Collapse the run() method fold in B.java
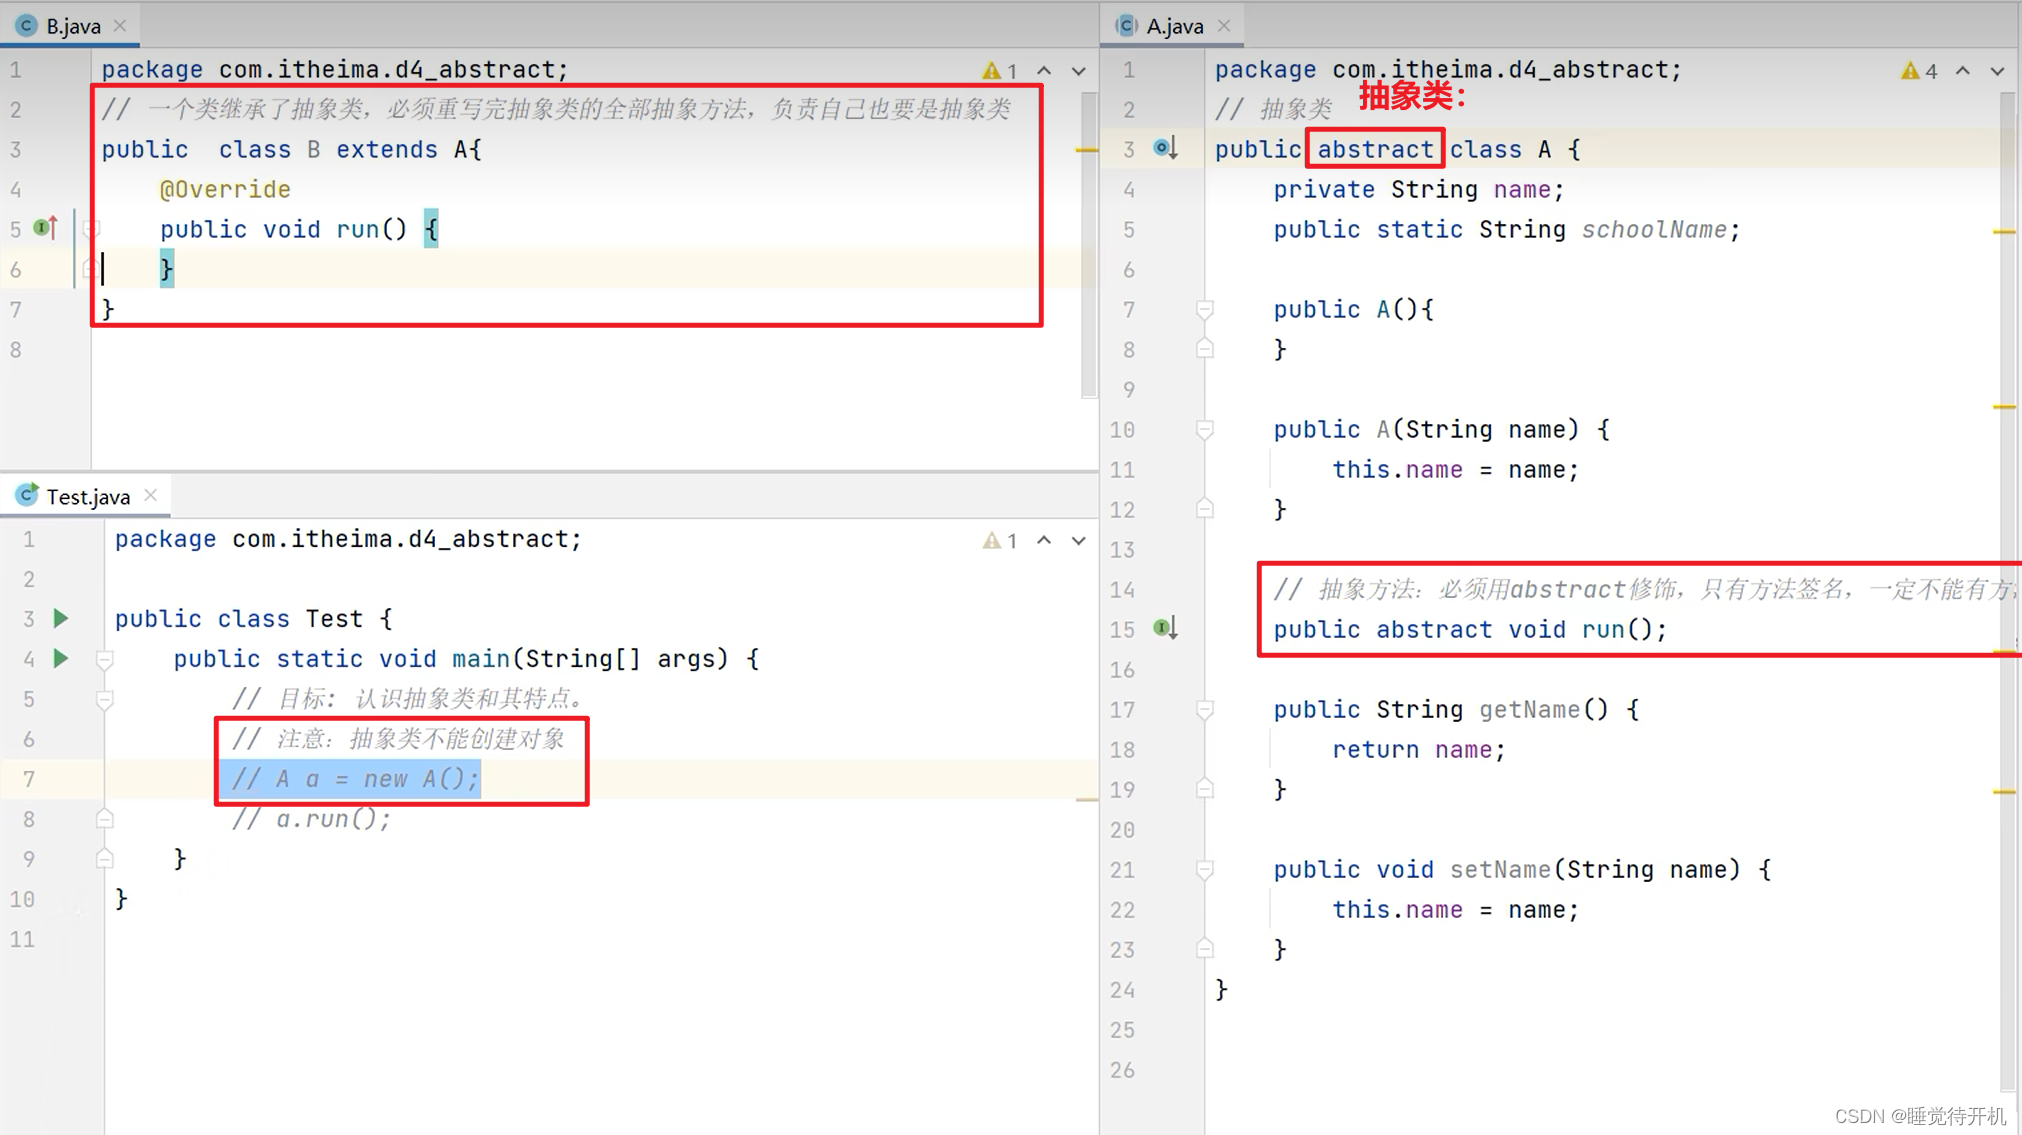 (x=91, y=229)
